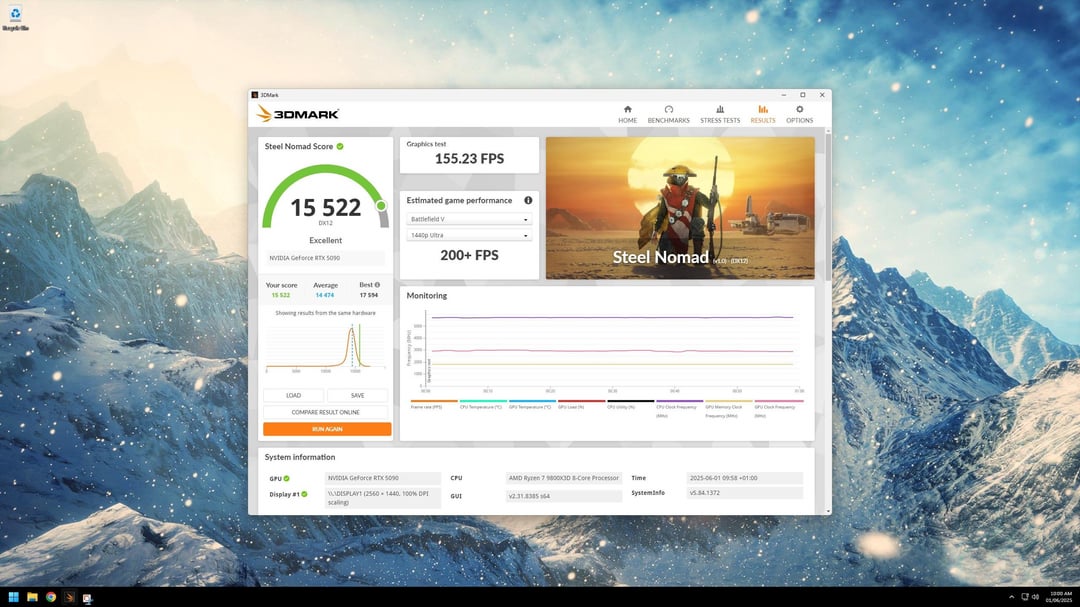Click the NVIDIA GeForce RTX 5090 GPU field

coord(383,477)
